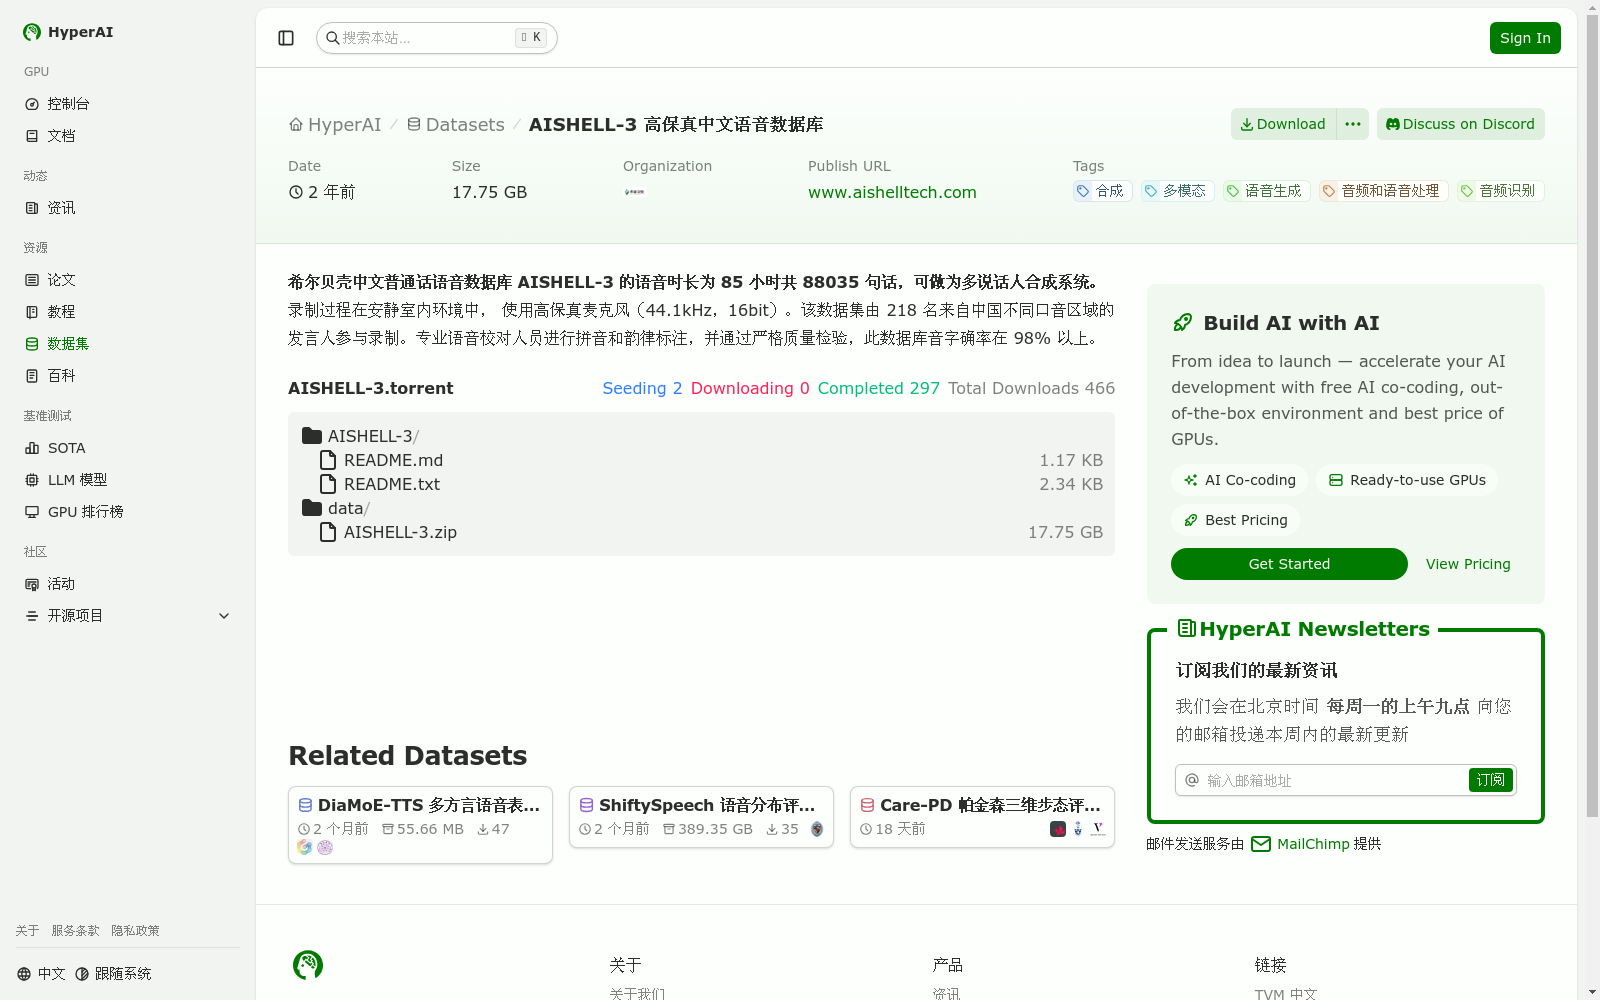Click the 开源项目 list icon
Viewport: 1600px width, 1000px height.
coord(32,616)
